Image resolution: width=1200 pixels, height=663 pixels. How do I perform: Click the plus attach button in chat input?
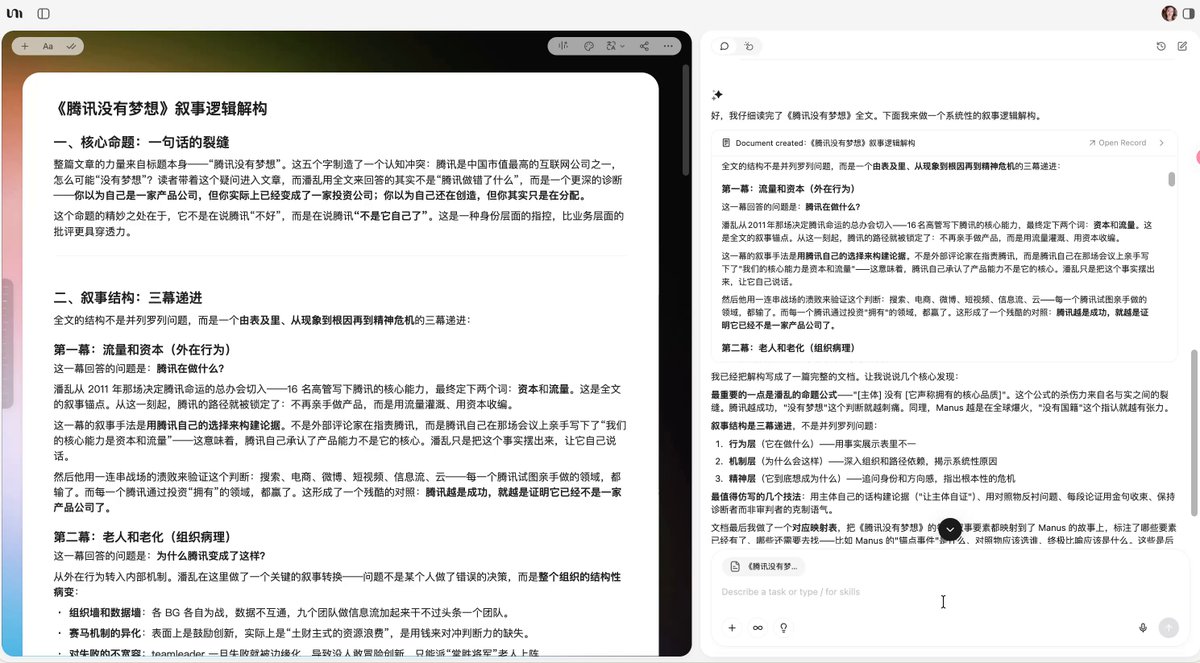[x=732, y=628]
